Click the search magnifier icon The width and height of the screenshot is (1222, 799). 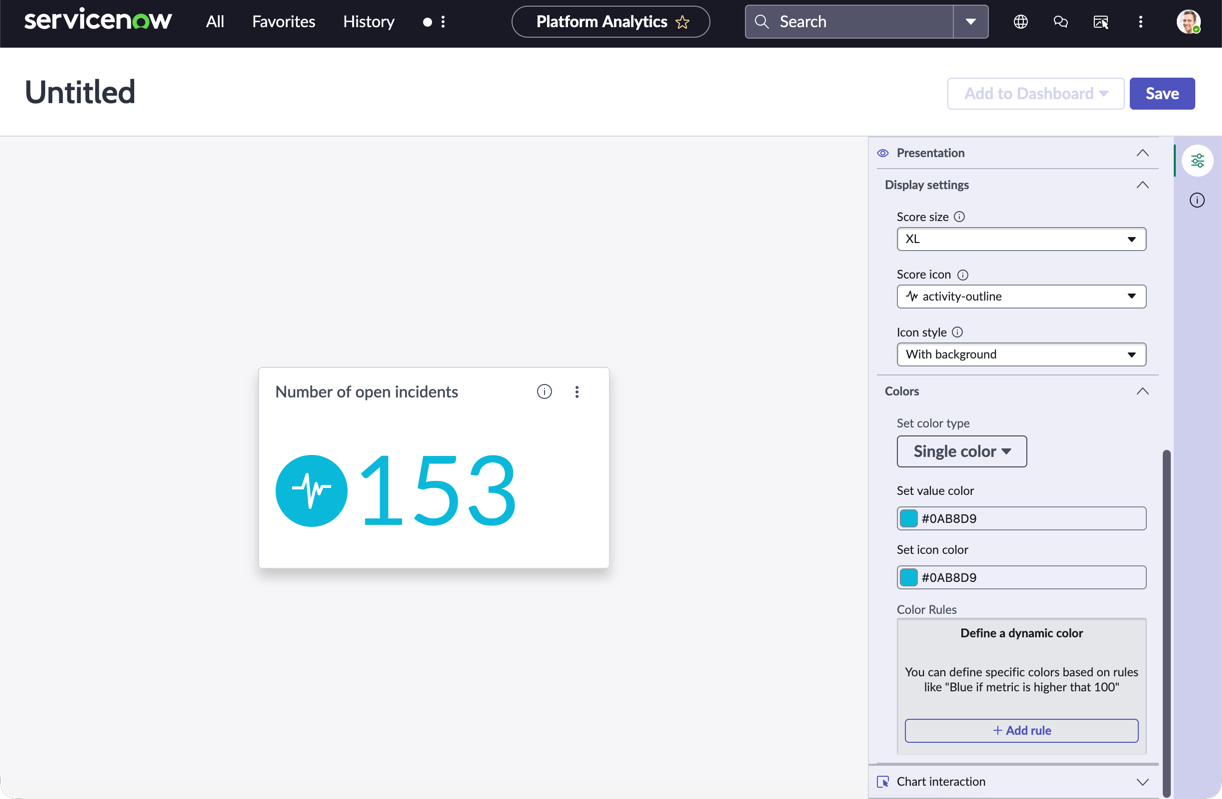click(762, 21)
